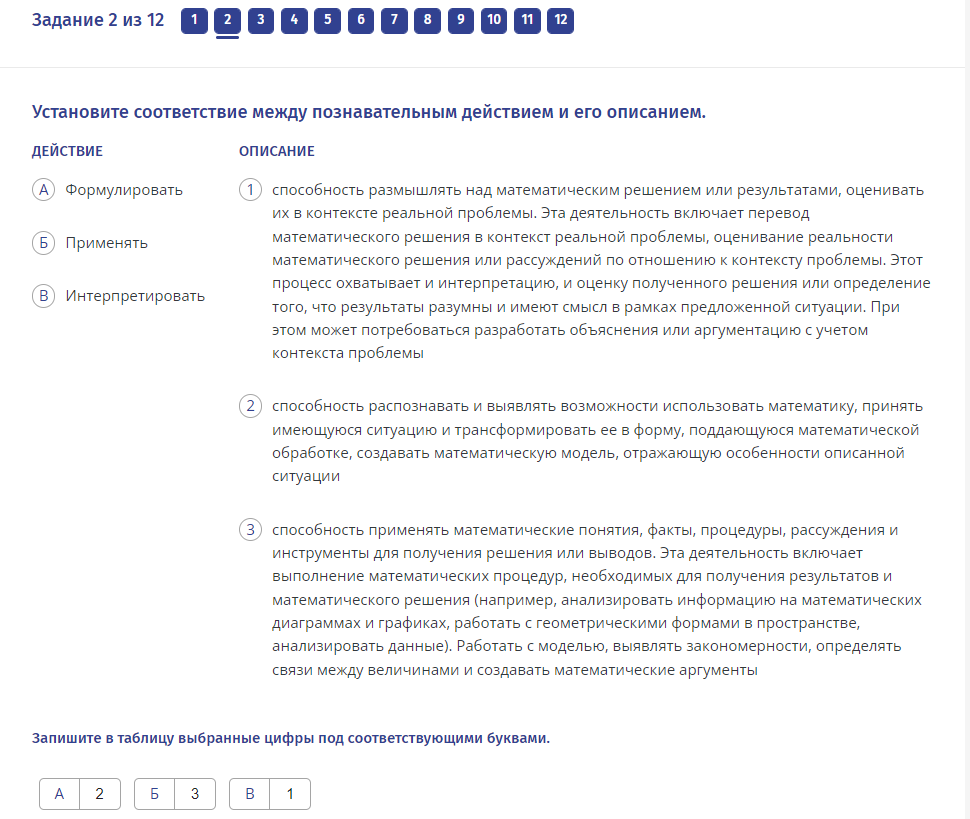Click the circled letter Б marker

43,243
